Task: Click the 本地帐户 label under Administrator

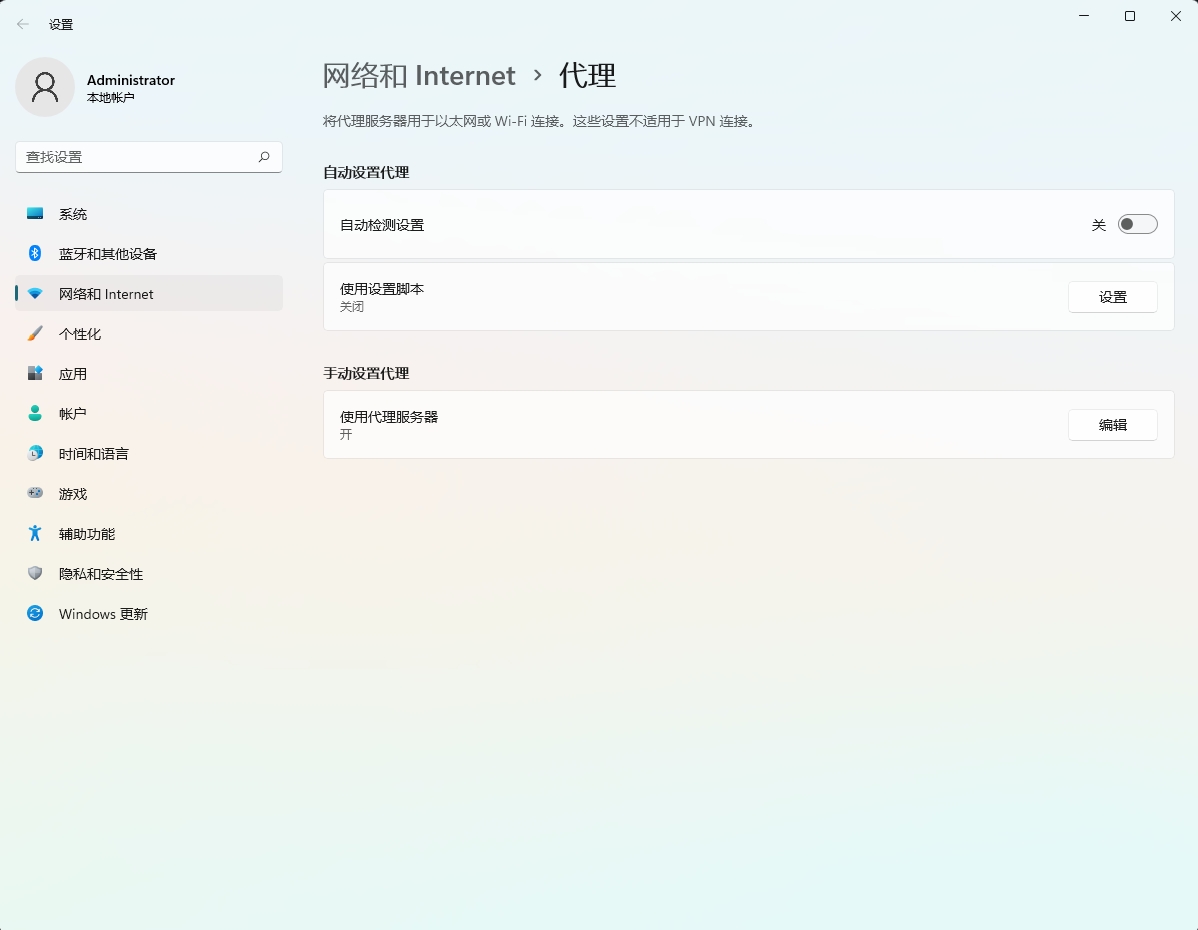Action: [111, 98]
